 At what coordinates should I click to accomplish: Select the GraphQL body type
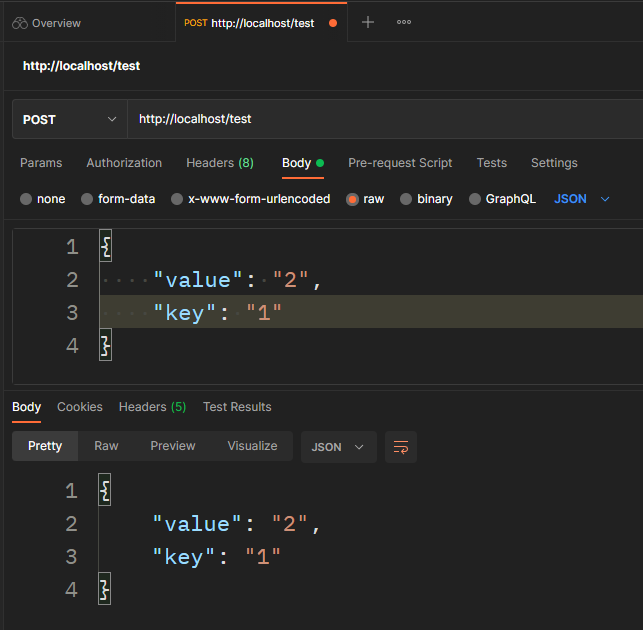(475, 199)
